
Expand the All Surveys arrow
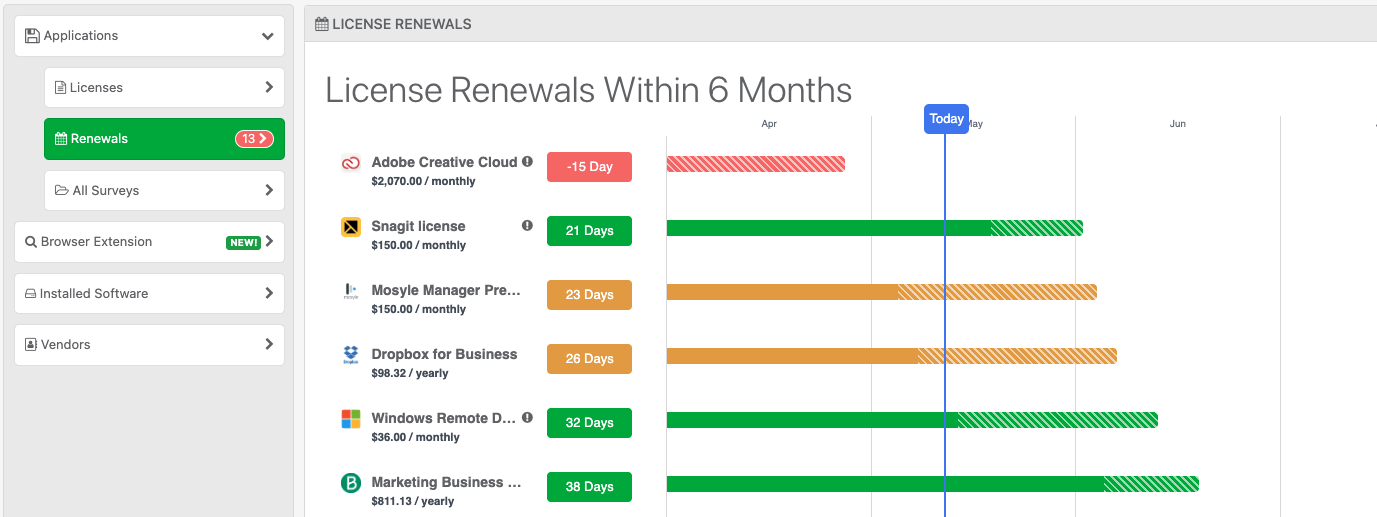tap(269, 190)
